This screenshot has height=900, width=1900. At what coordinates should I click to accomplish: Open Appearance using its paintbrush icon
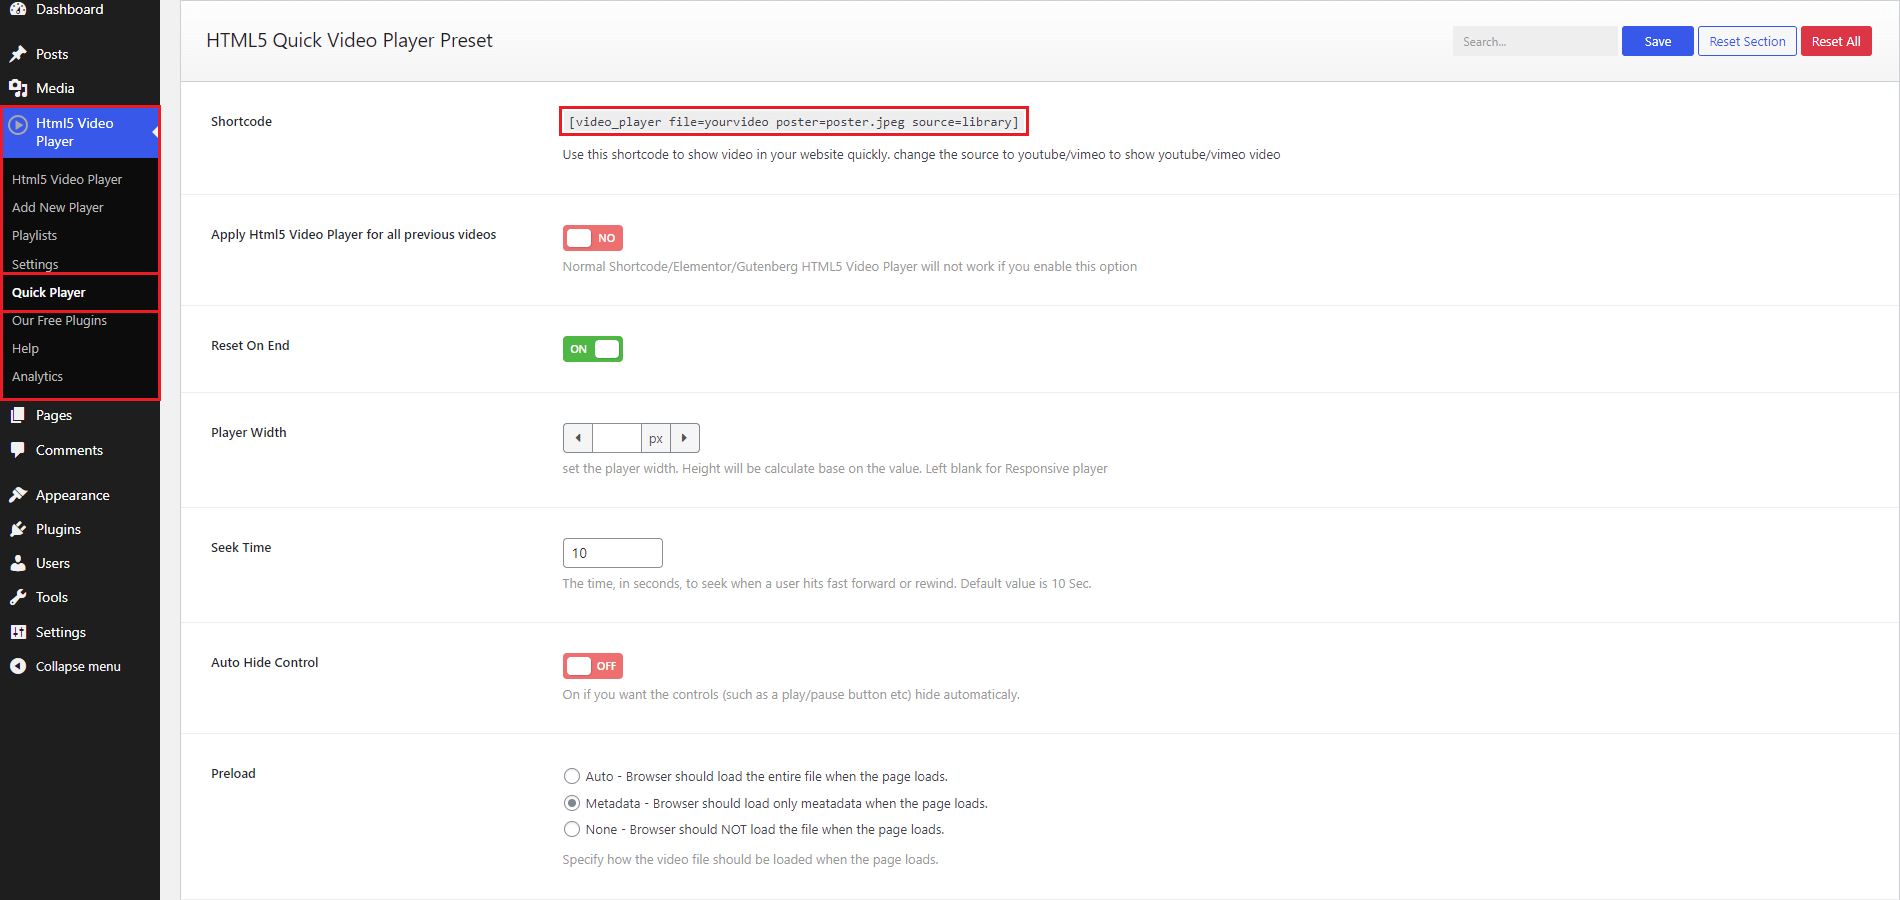[20, 494]
